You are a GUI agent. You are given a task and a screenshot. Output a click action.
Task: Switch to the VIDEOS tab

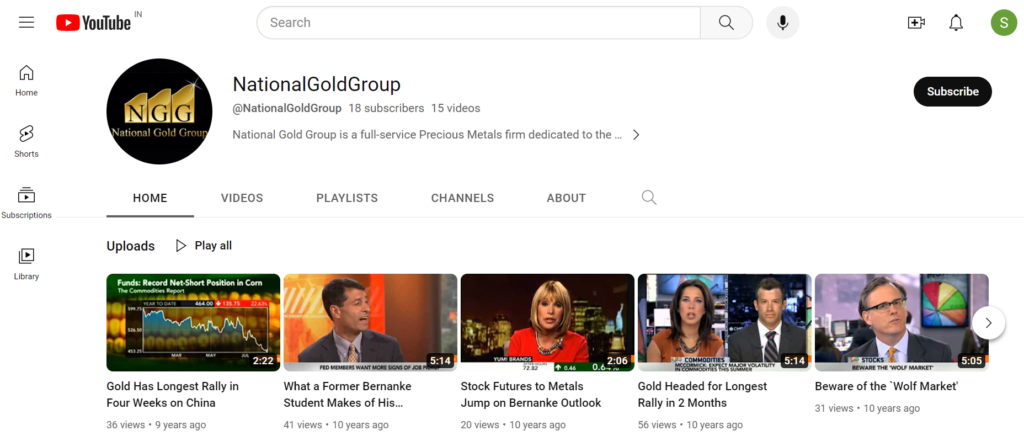pyautogui.click(x=242, y=198)
